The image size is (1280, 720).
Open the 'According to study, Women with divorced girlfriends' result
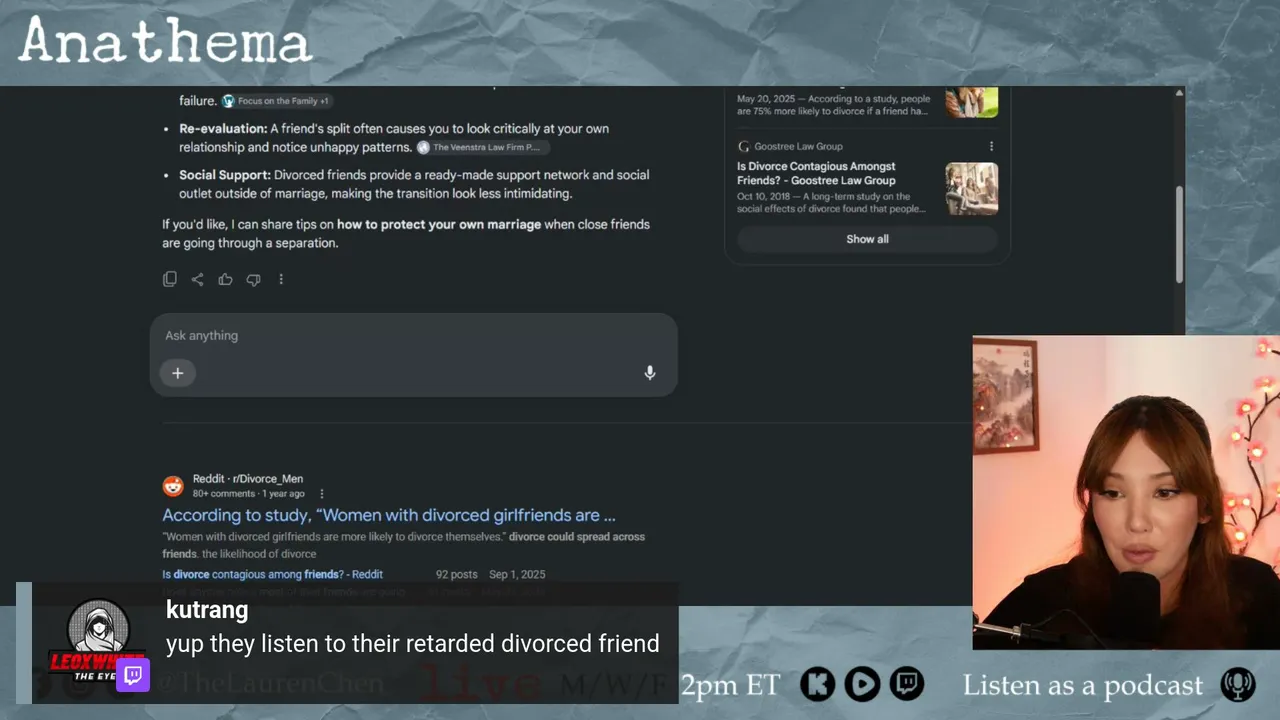[x=389, y=515]
